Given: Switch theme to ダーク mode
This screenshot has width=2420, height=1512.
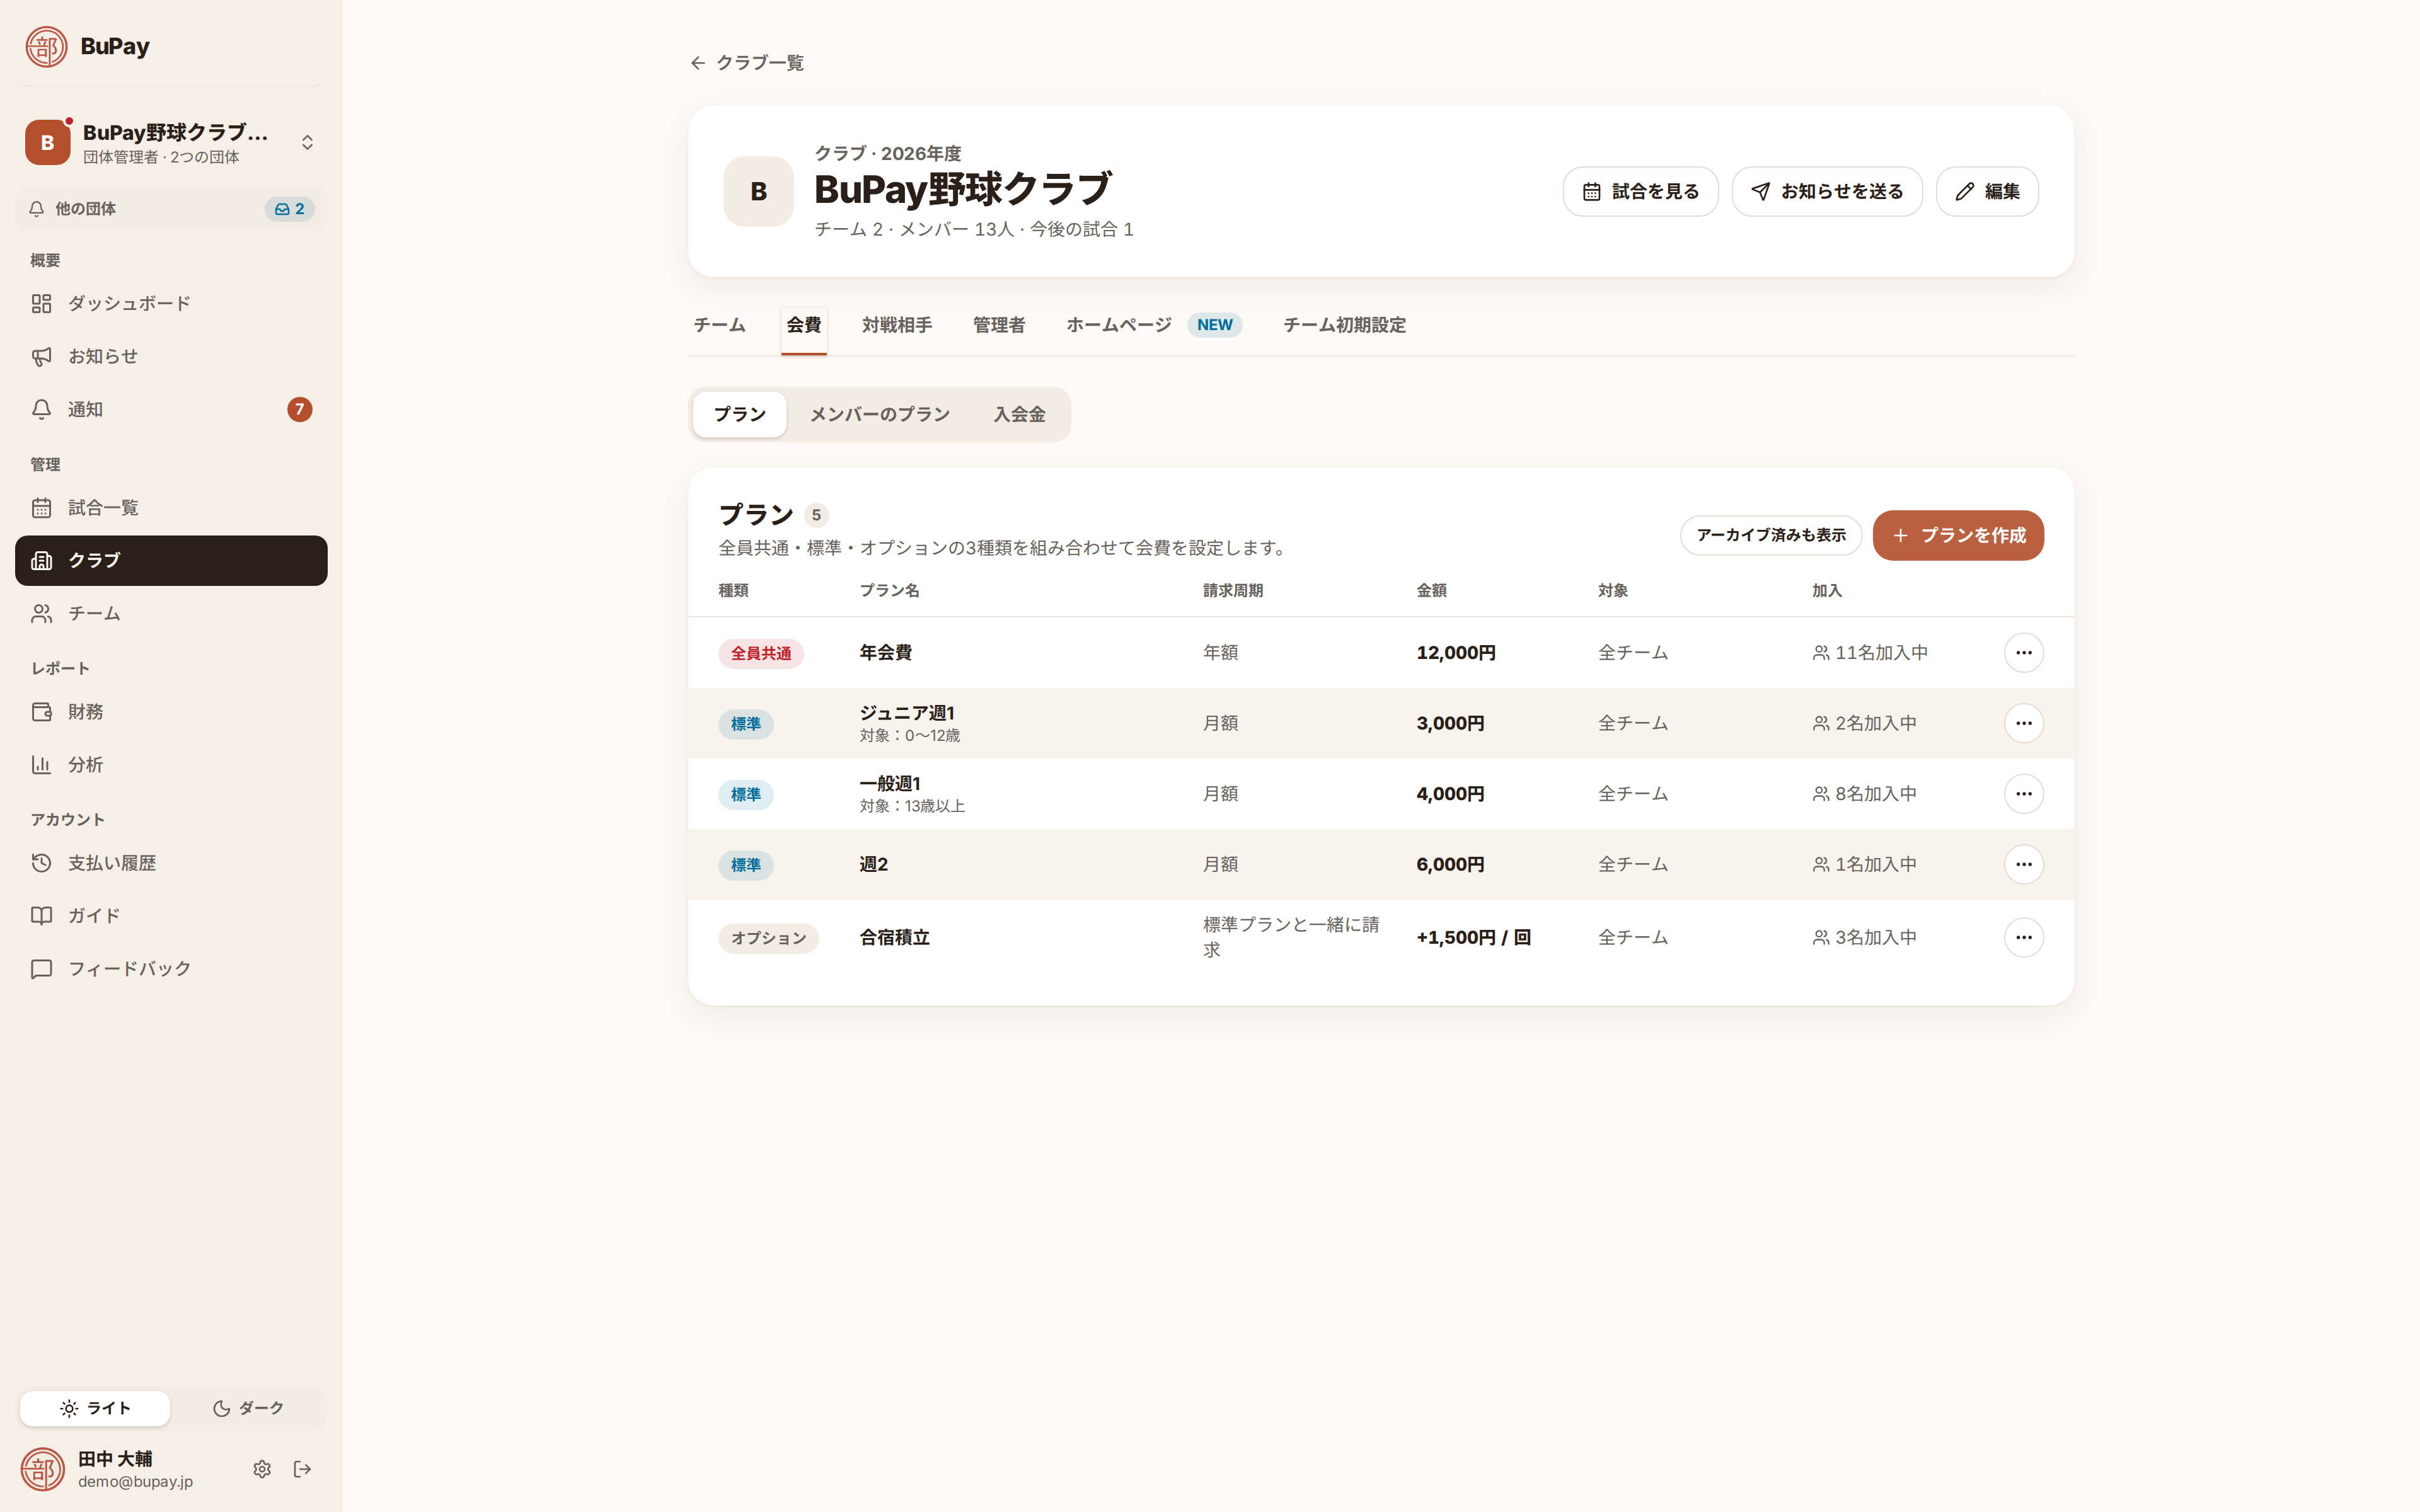Looking at the screenshot, I should point(248,1408).
